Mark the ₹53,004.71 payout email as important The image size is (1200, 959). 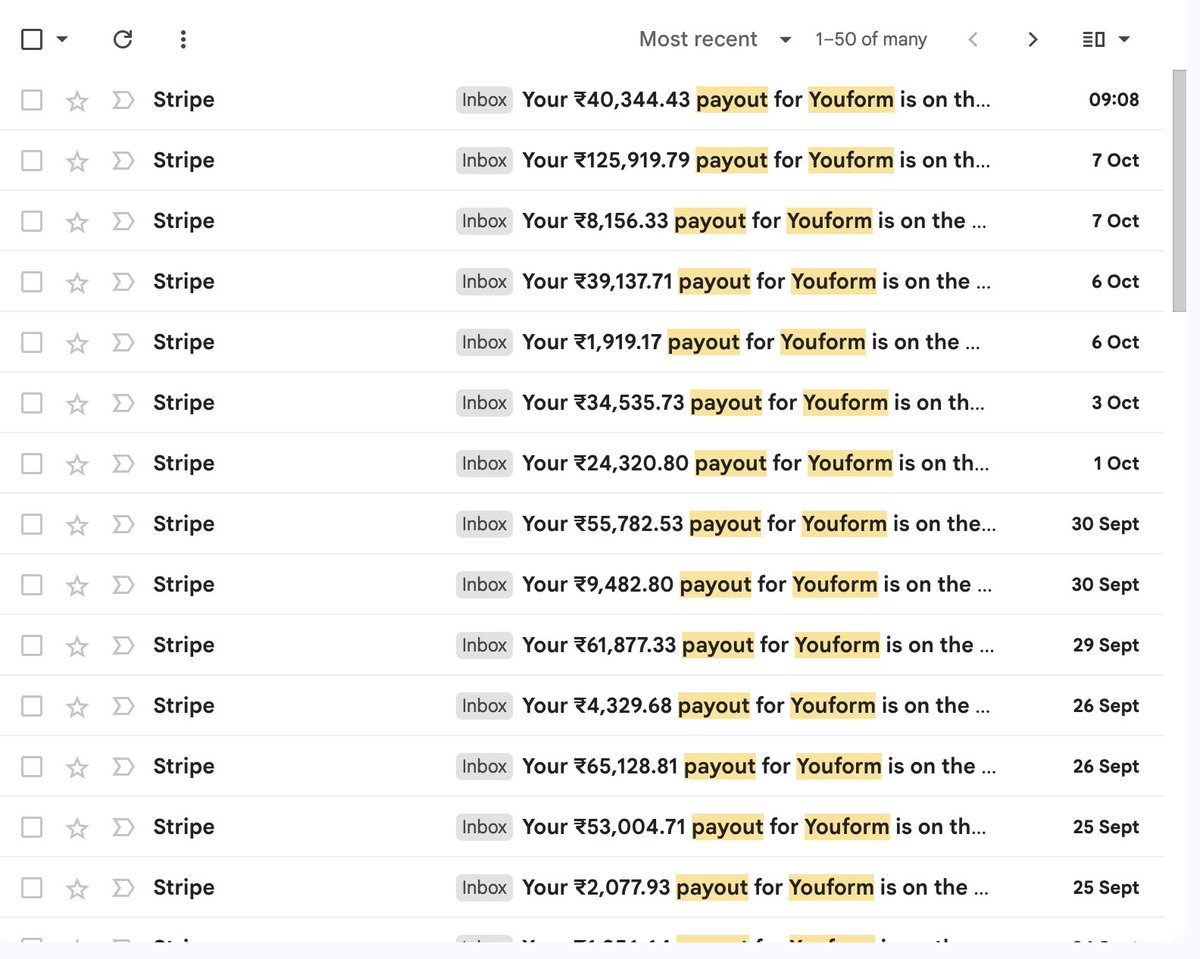pyautogui.click(x=123, y=827)
